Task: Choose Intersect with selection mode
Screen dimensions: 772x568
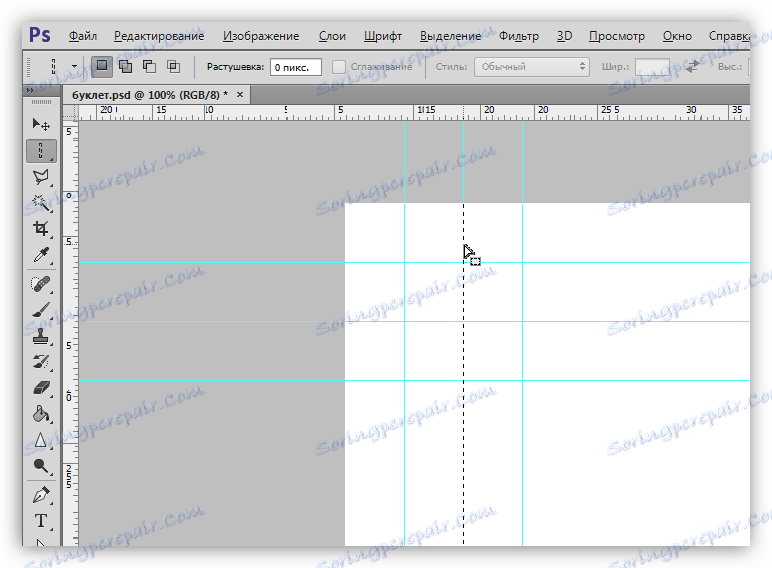Action: tap(173, 66)
